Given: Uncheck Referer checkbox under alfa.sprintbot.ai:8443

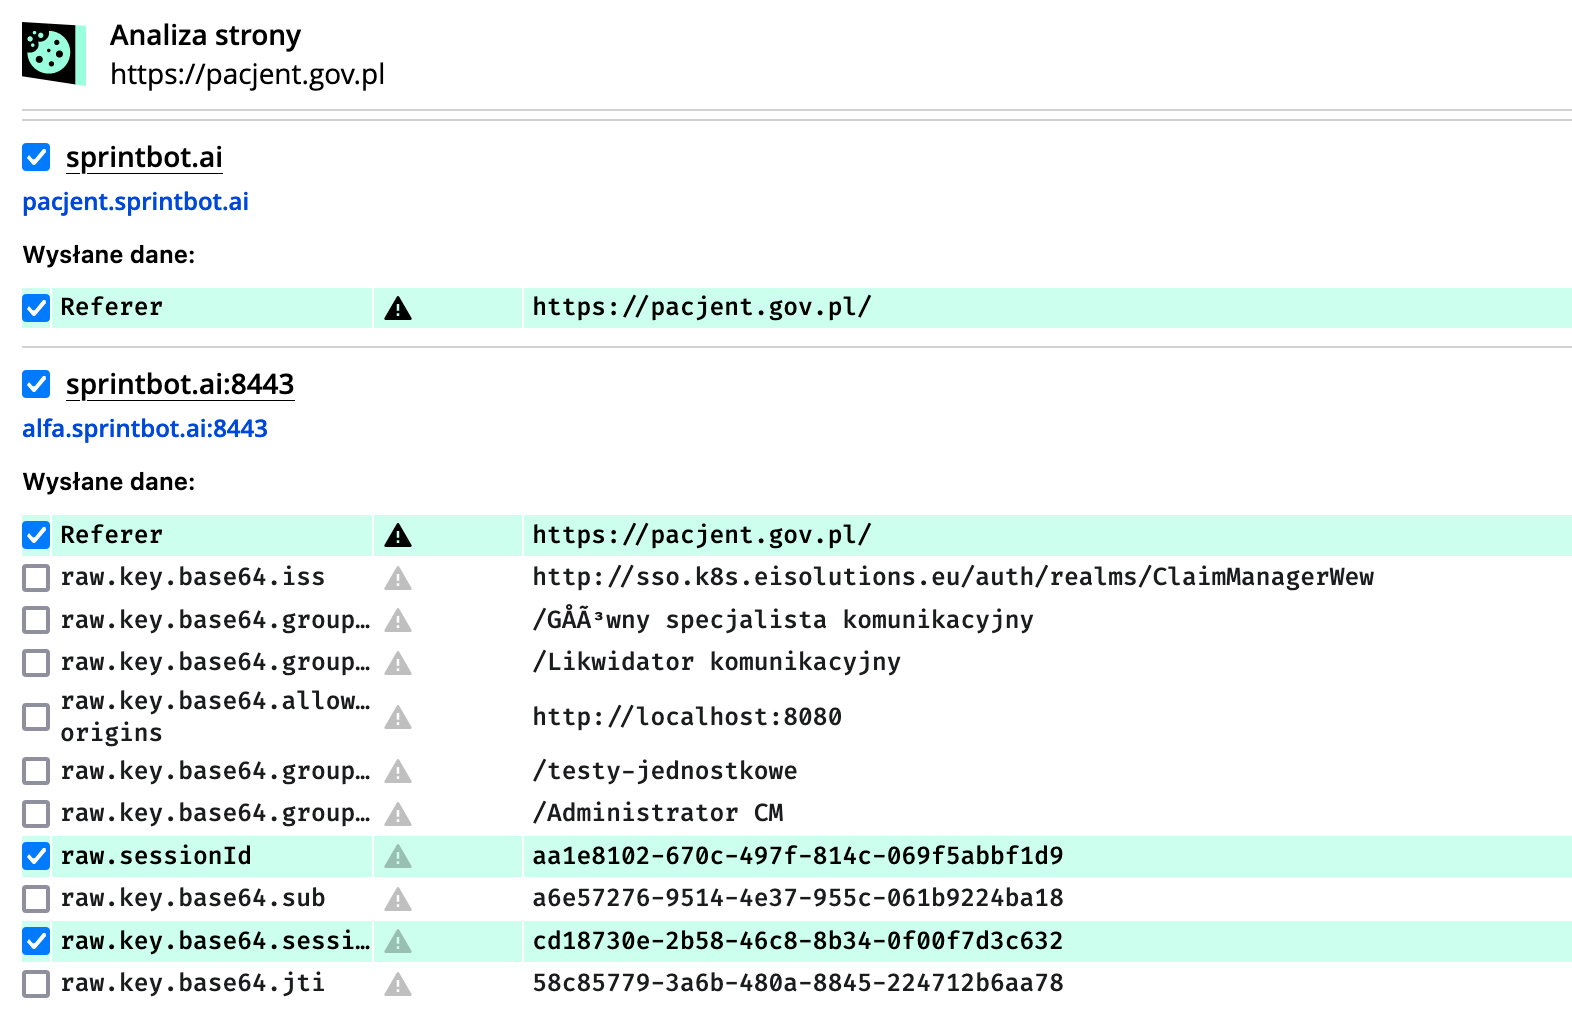Looking at the screenshot, I should point(36,535).
